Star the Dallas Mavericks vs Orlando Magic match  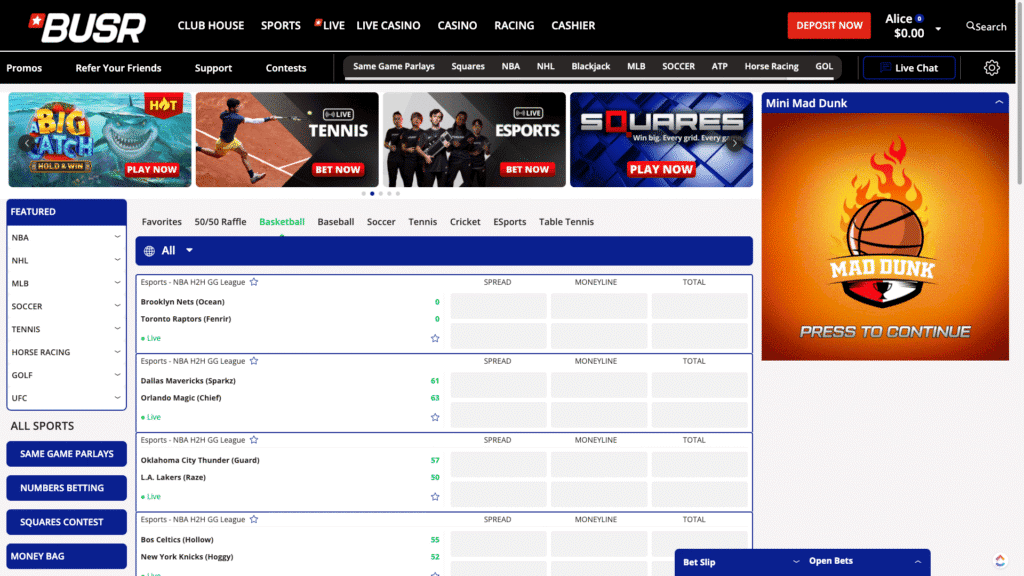point(435,417)
